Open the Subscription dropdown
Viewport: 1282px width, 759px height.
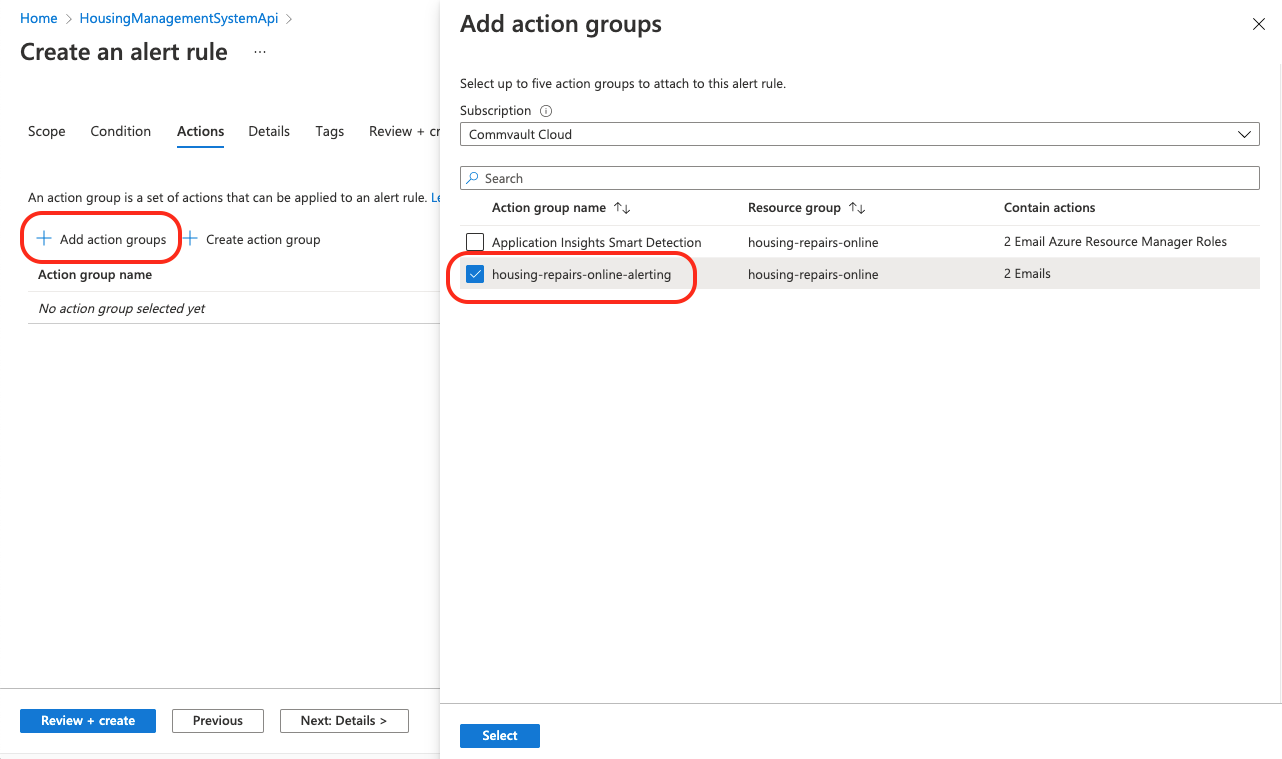click(x=859, y=134)
